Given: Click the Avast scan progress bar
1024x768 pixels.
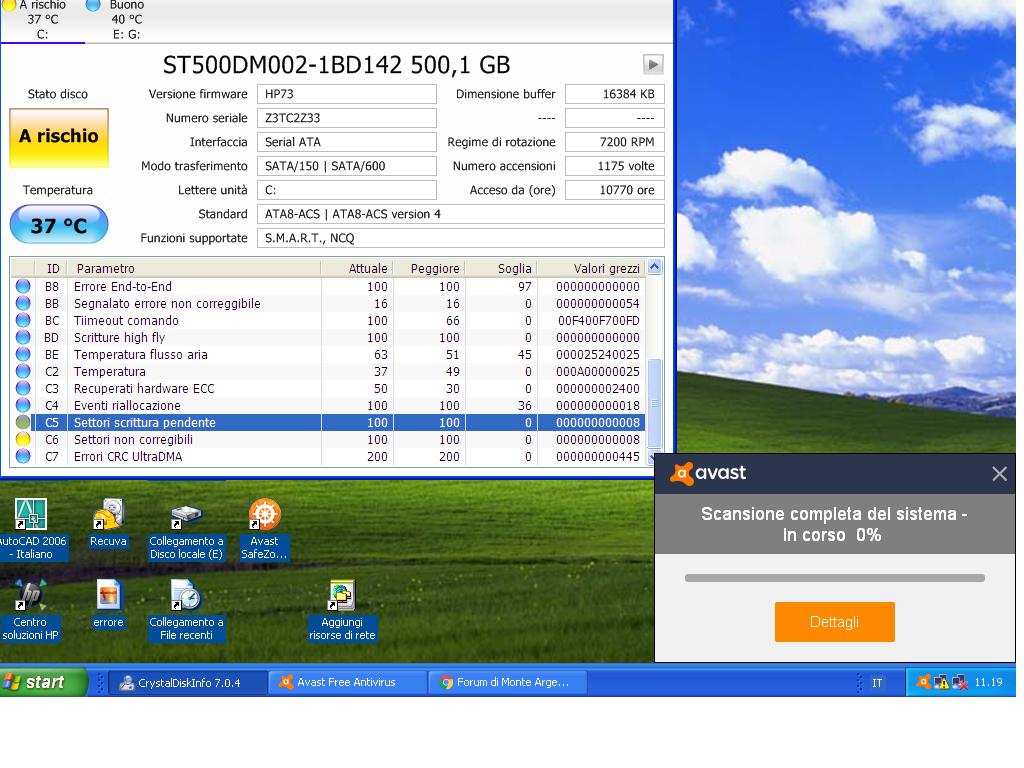Looking at the screenshot, I should [x=834, y=578].
